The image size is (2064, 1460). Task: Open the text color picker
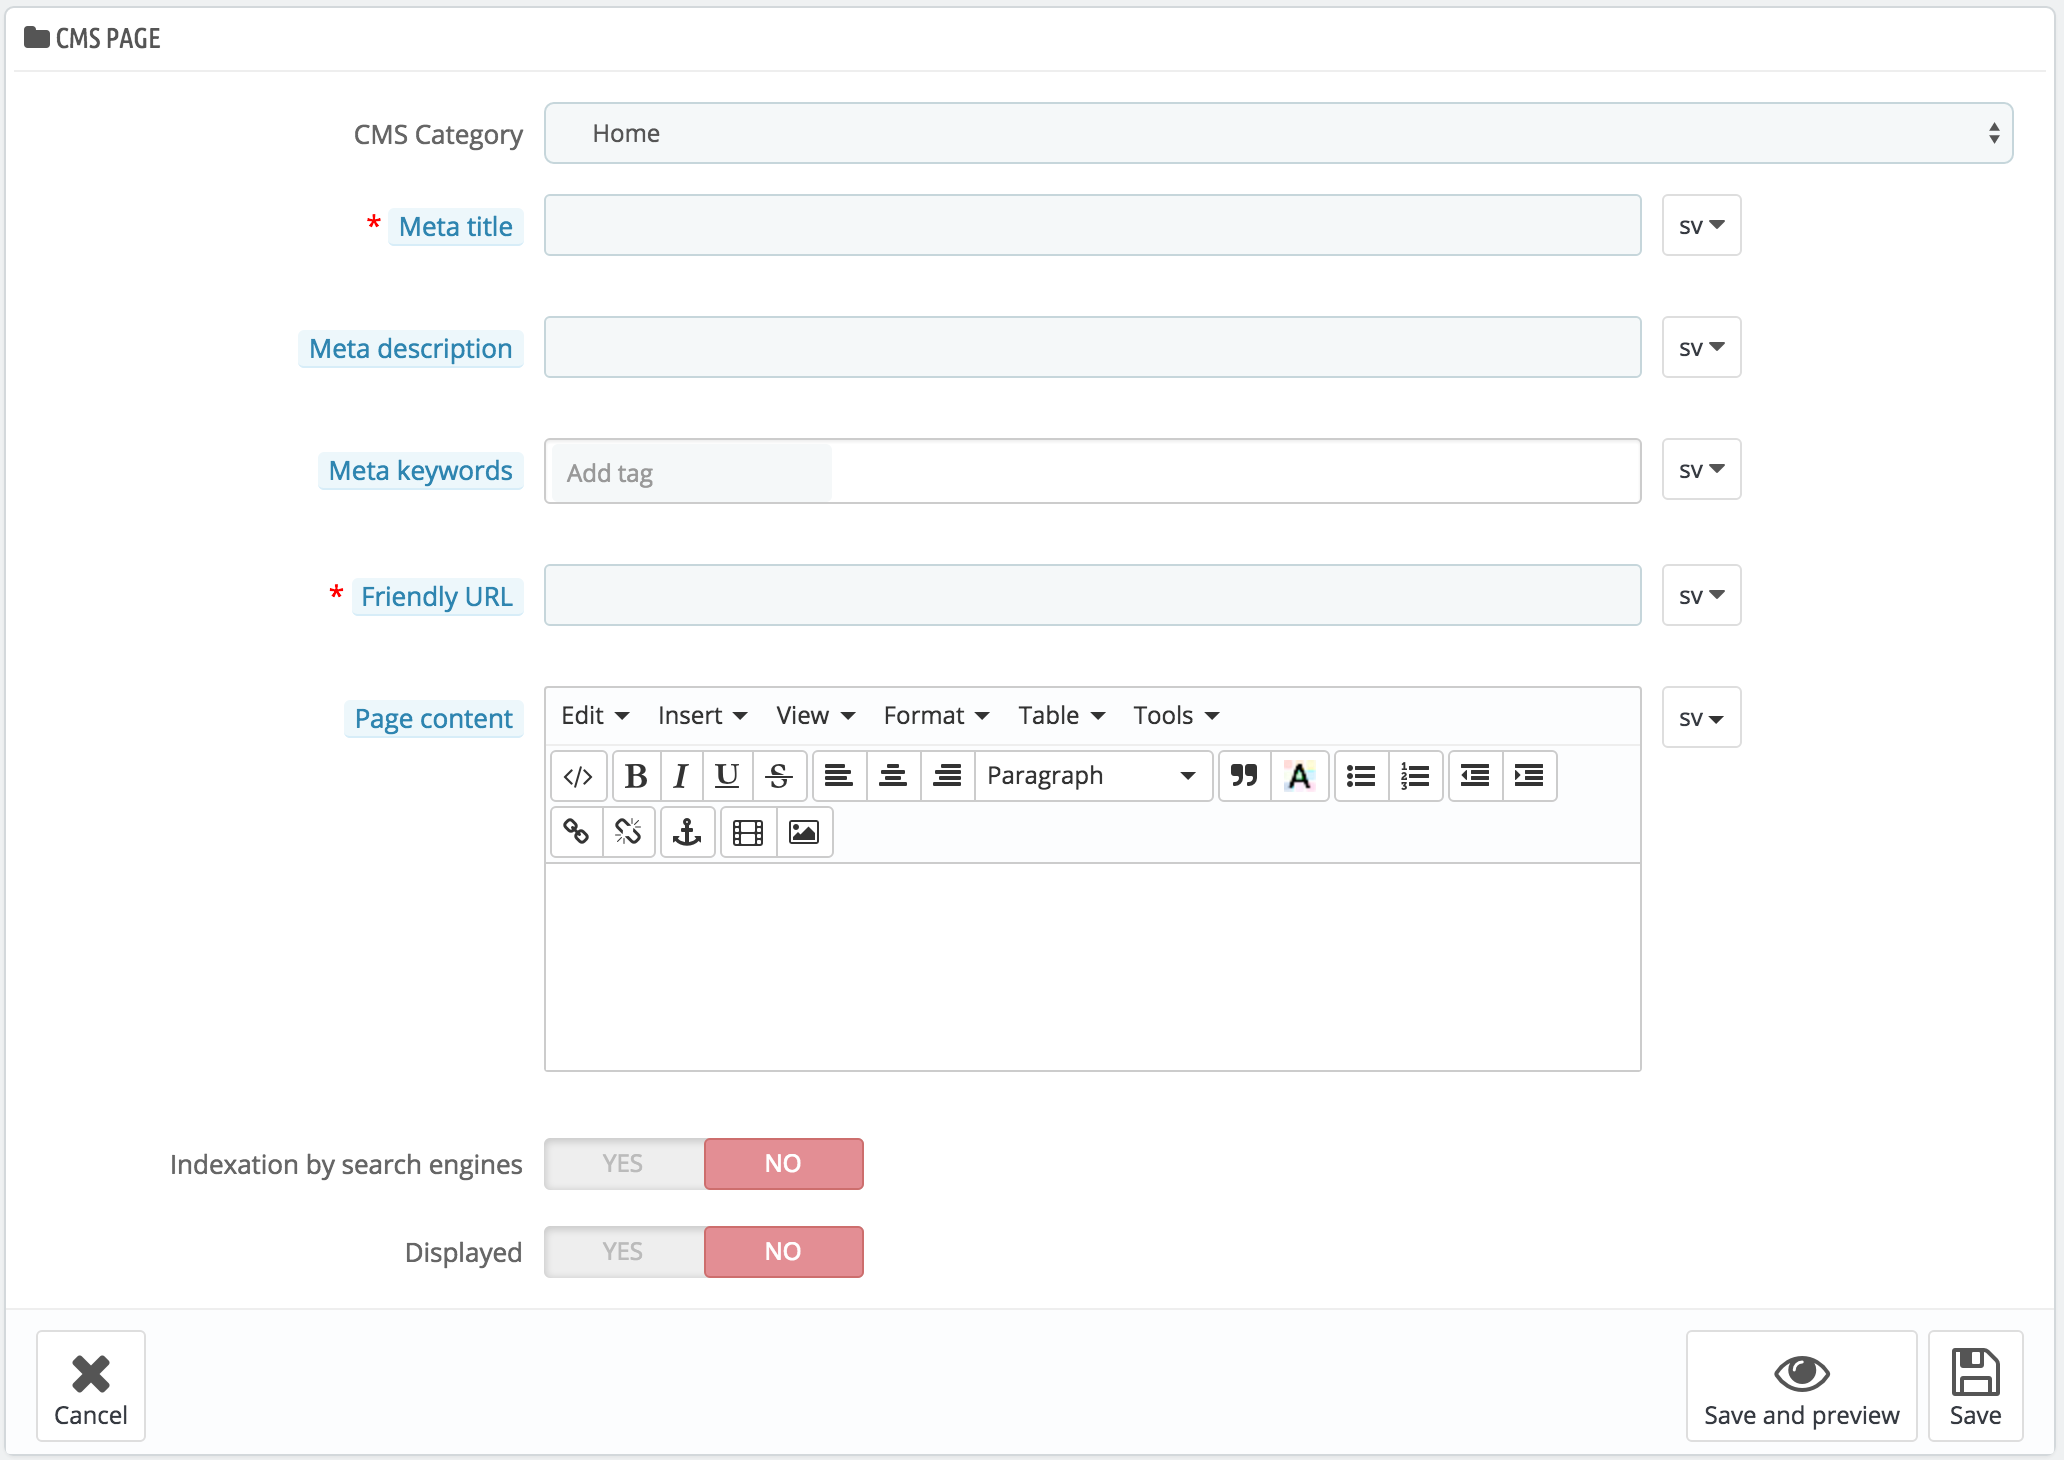pyautogui.click(x=1299, y=775)
